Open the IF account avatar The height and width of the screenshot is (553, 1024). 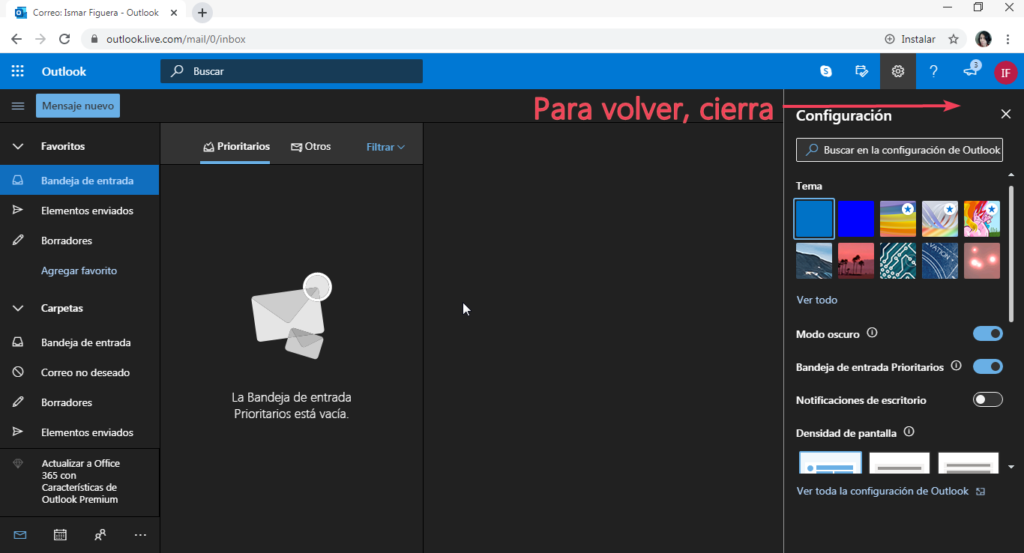tap(1006, 72)
